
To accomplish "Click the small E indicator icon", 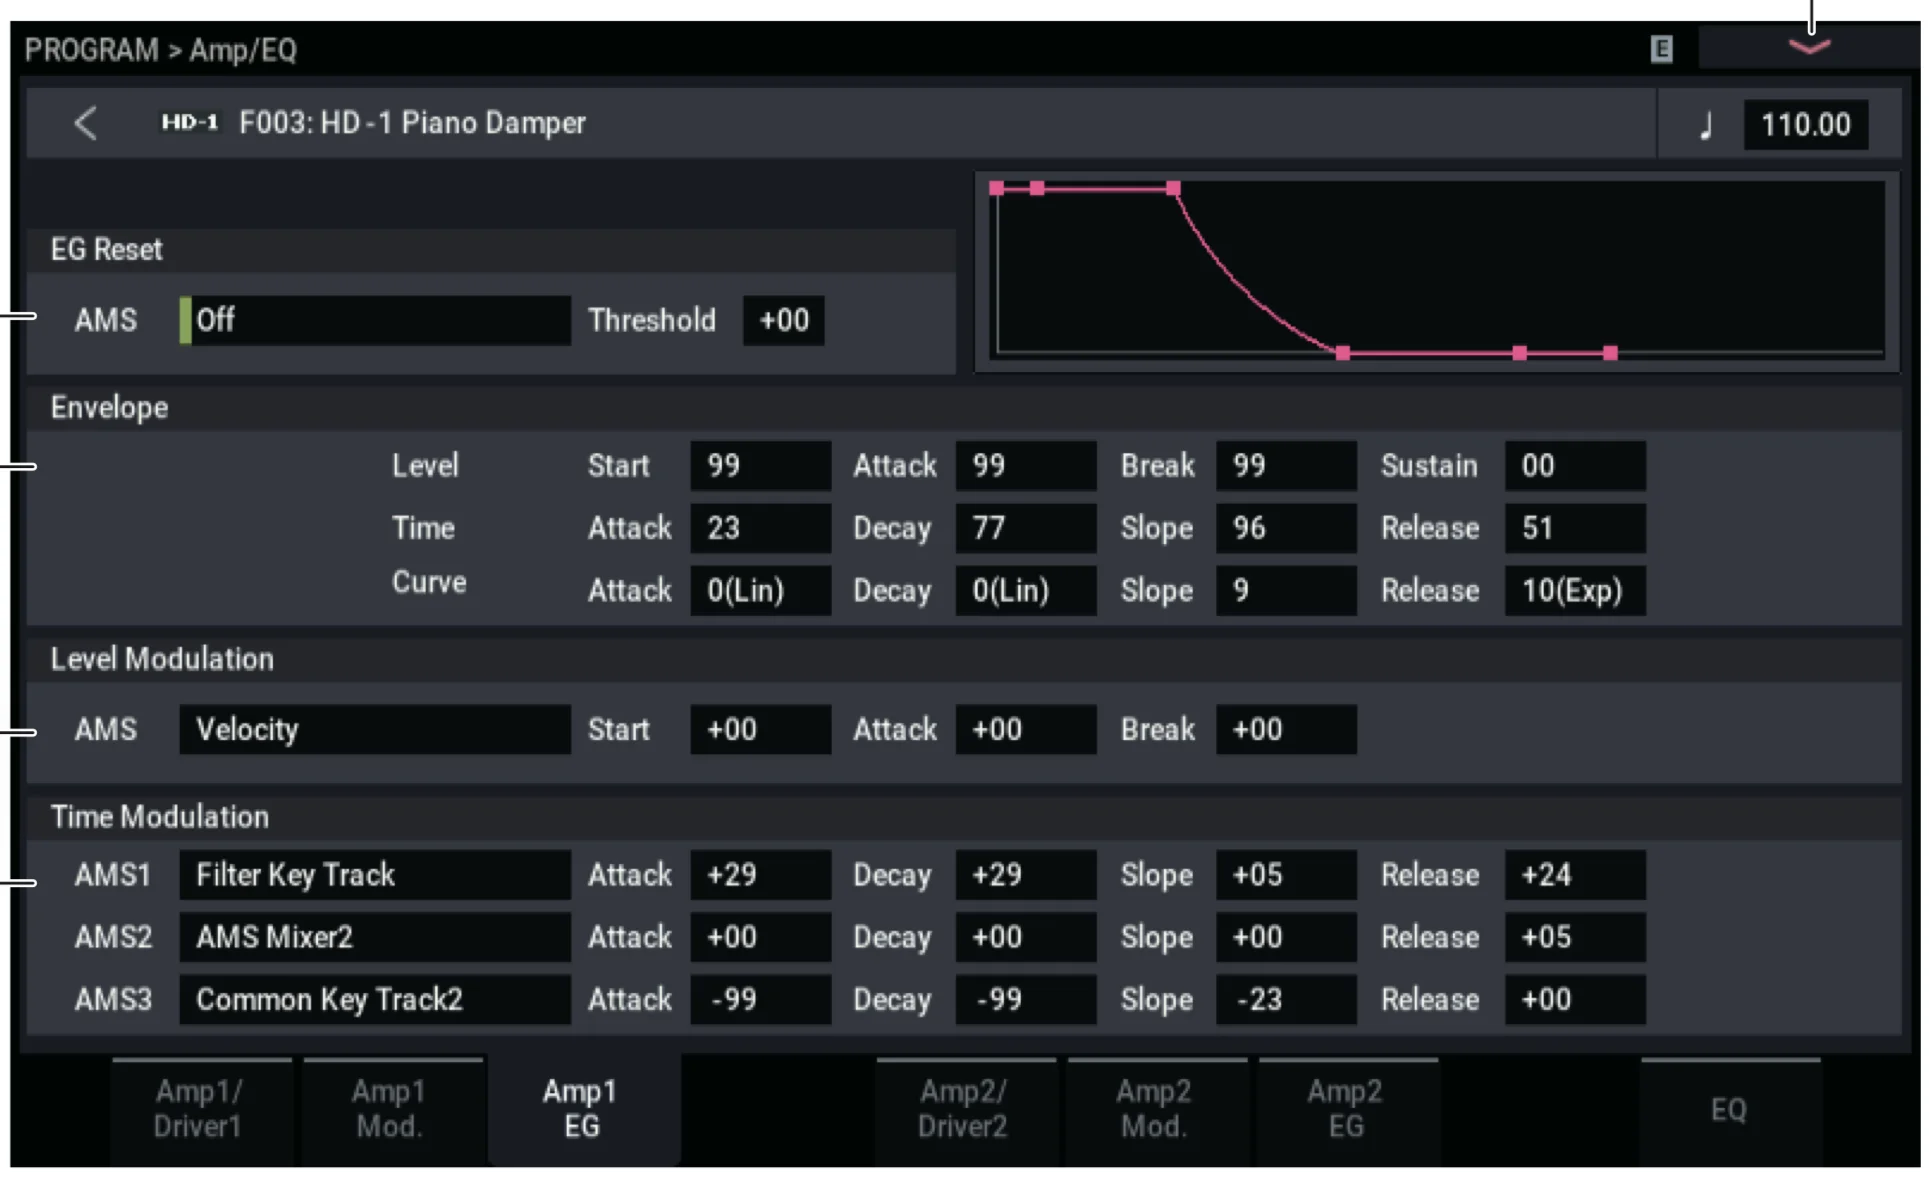I will pyautogui.click(x=1660, y=49).
